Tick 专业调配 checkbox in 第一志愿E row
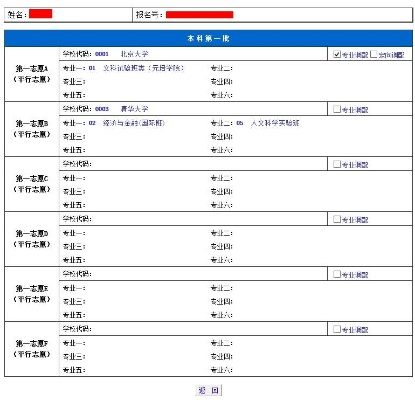This screenshot has width=415, height=400. [337, 274]
